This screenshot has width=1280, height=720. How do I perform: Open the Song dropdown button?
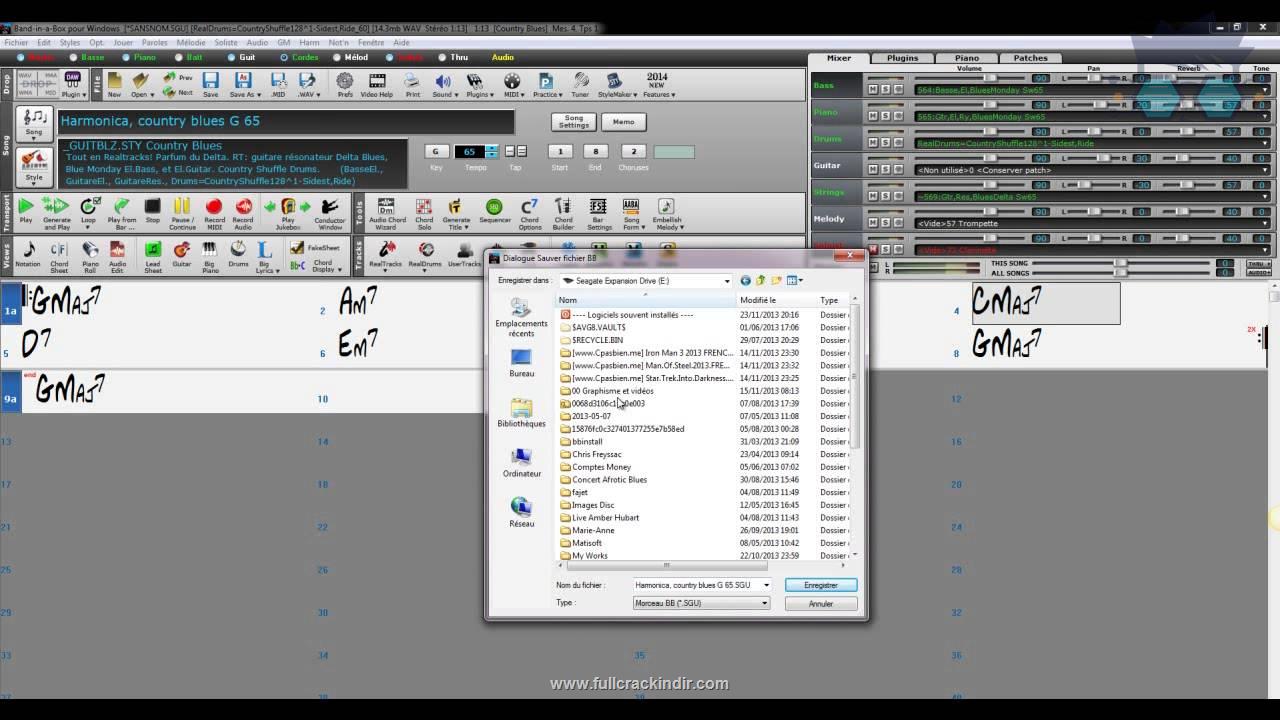click(x=34, y=123)
